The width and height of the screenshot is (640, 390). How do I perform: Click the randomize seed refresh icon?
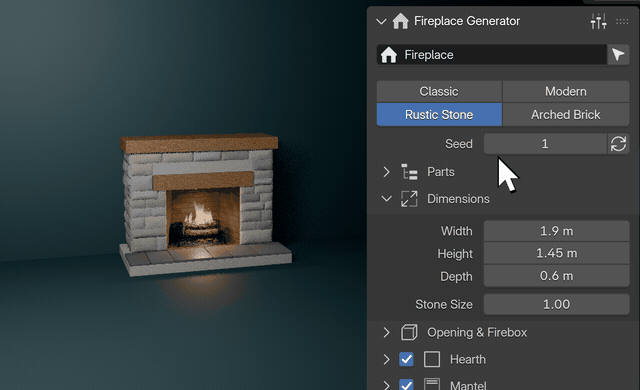coord(618,144)
